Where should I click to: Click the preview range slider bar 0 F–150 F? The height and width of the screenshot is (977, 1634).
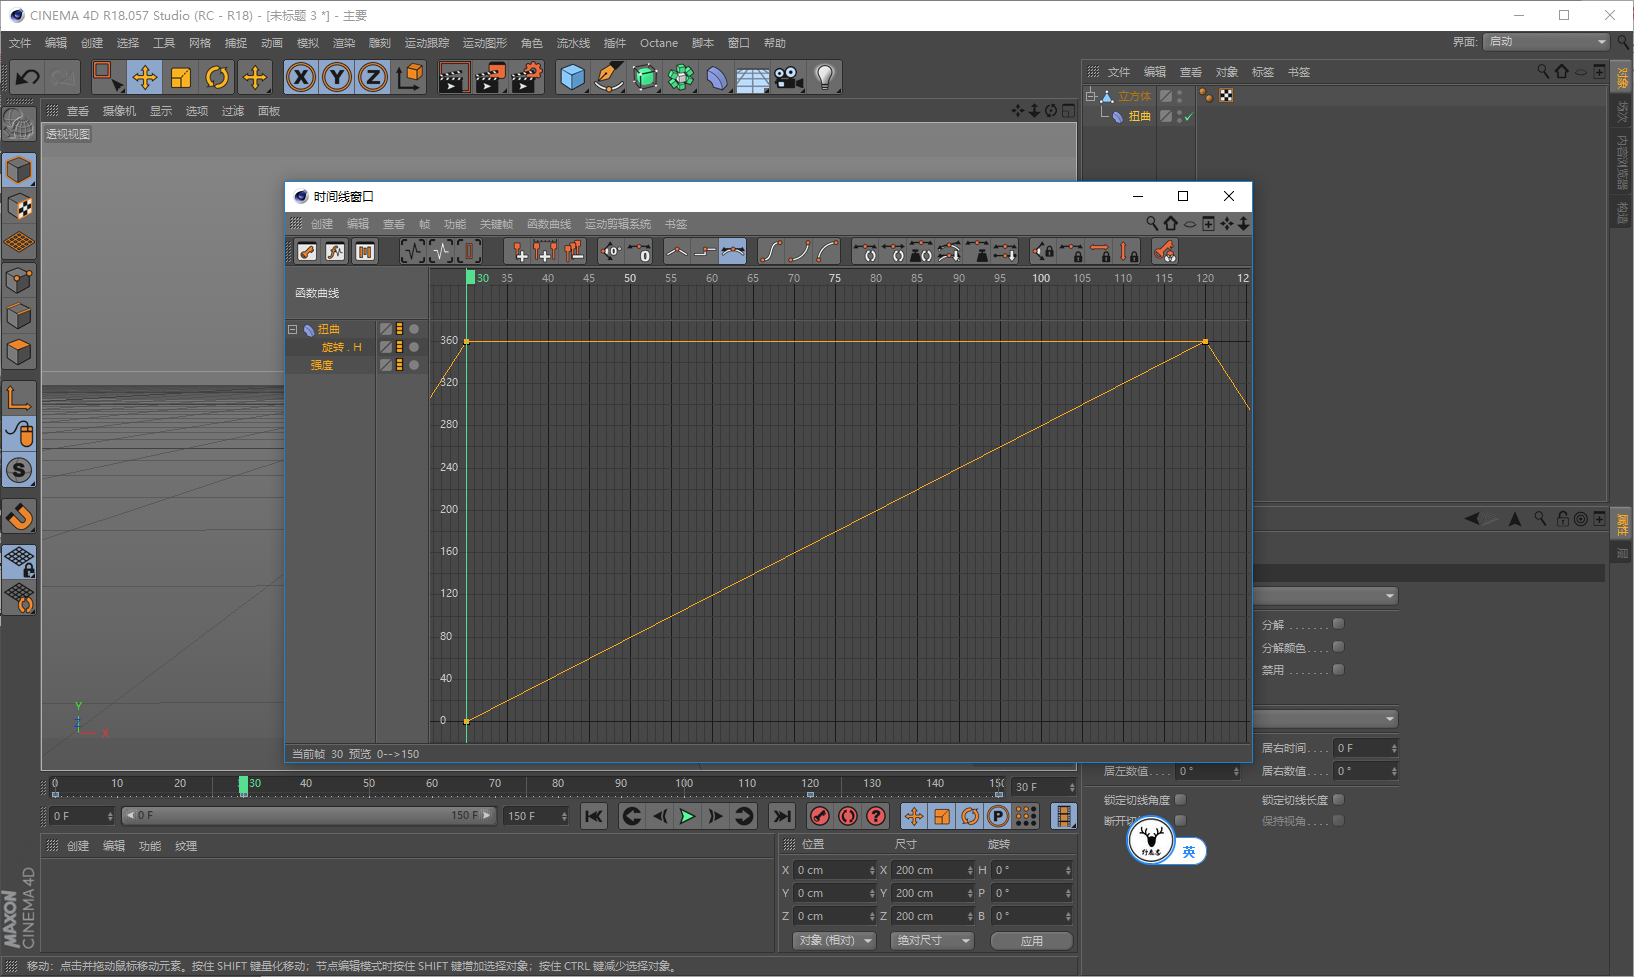coord(308,816)
